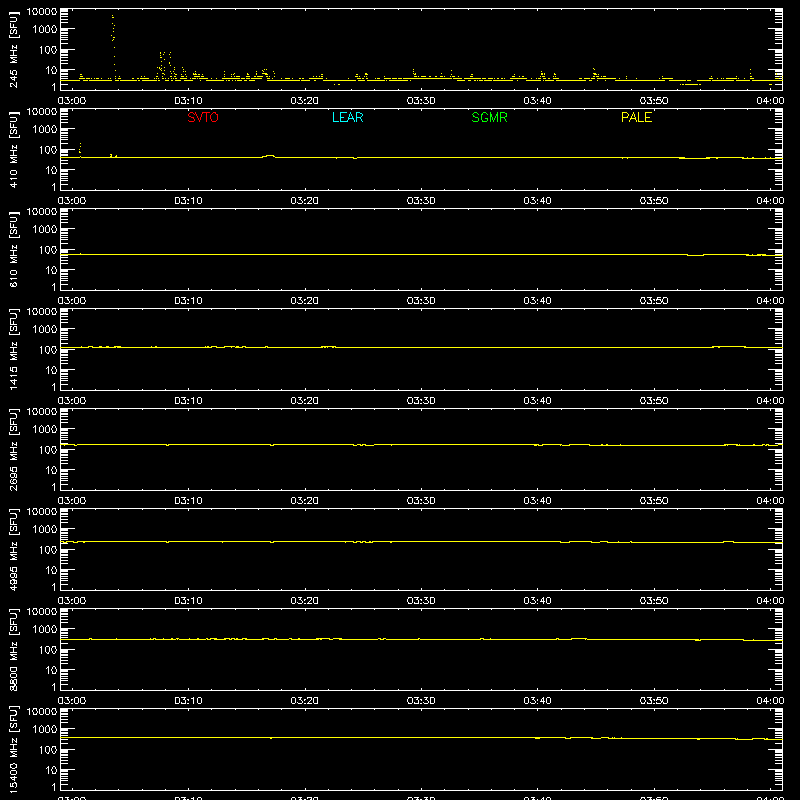The width and height of the screenshot is (800, 800).
Task: Click the tall burst spike in the 245 MHz plot
Action: click(113, 46)
